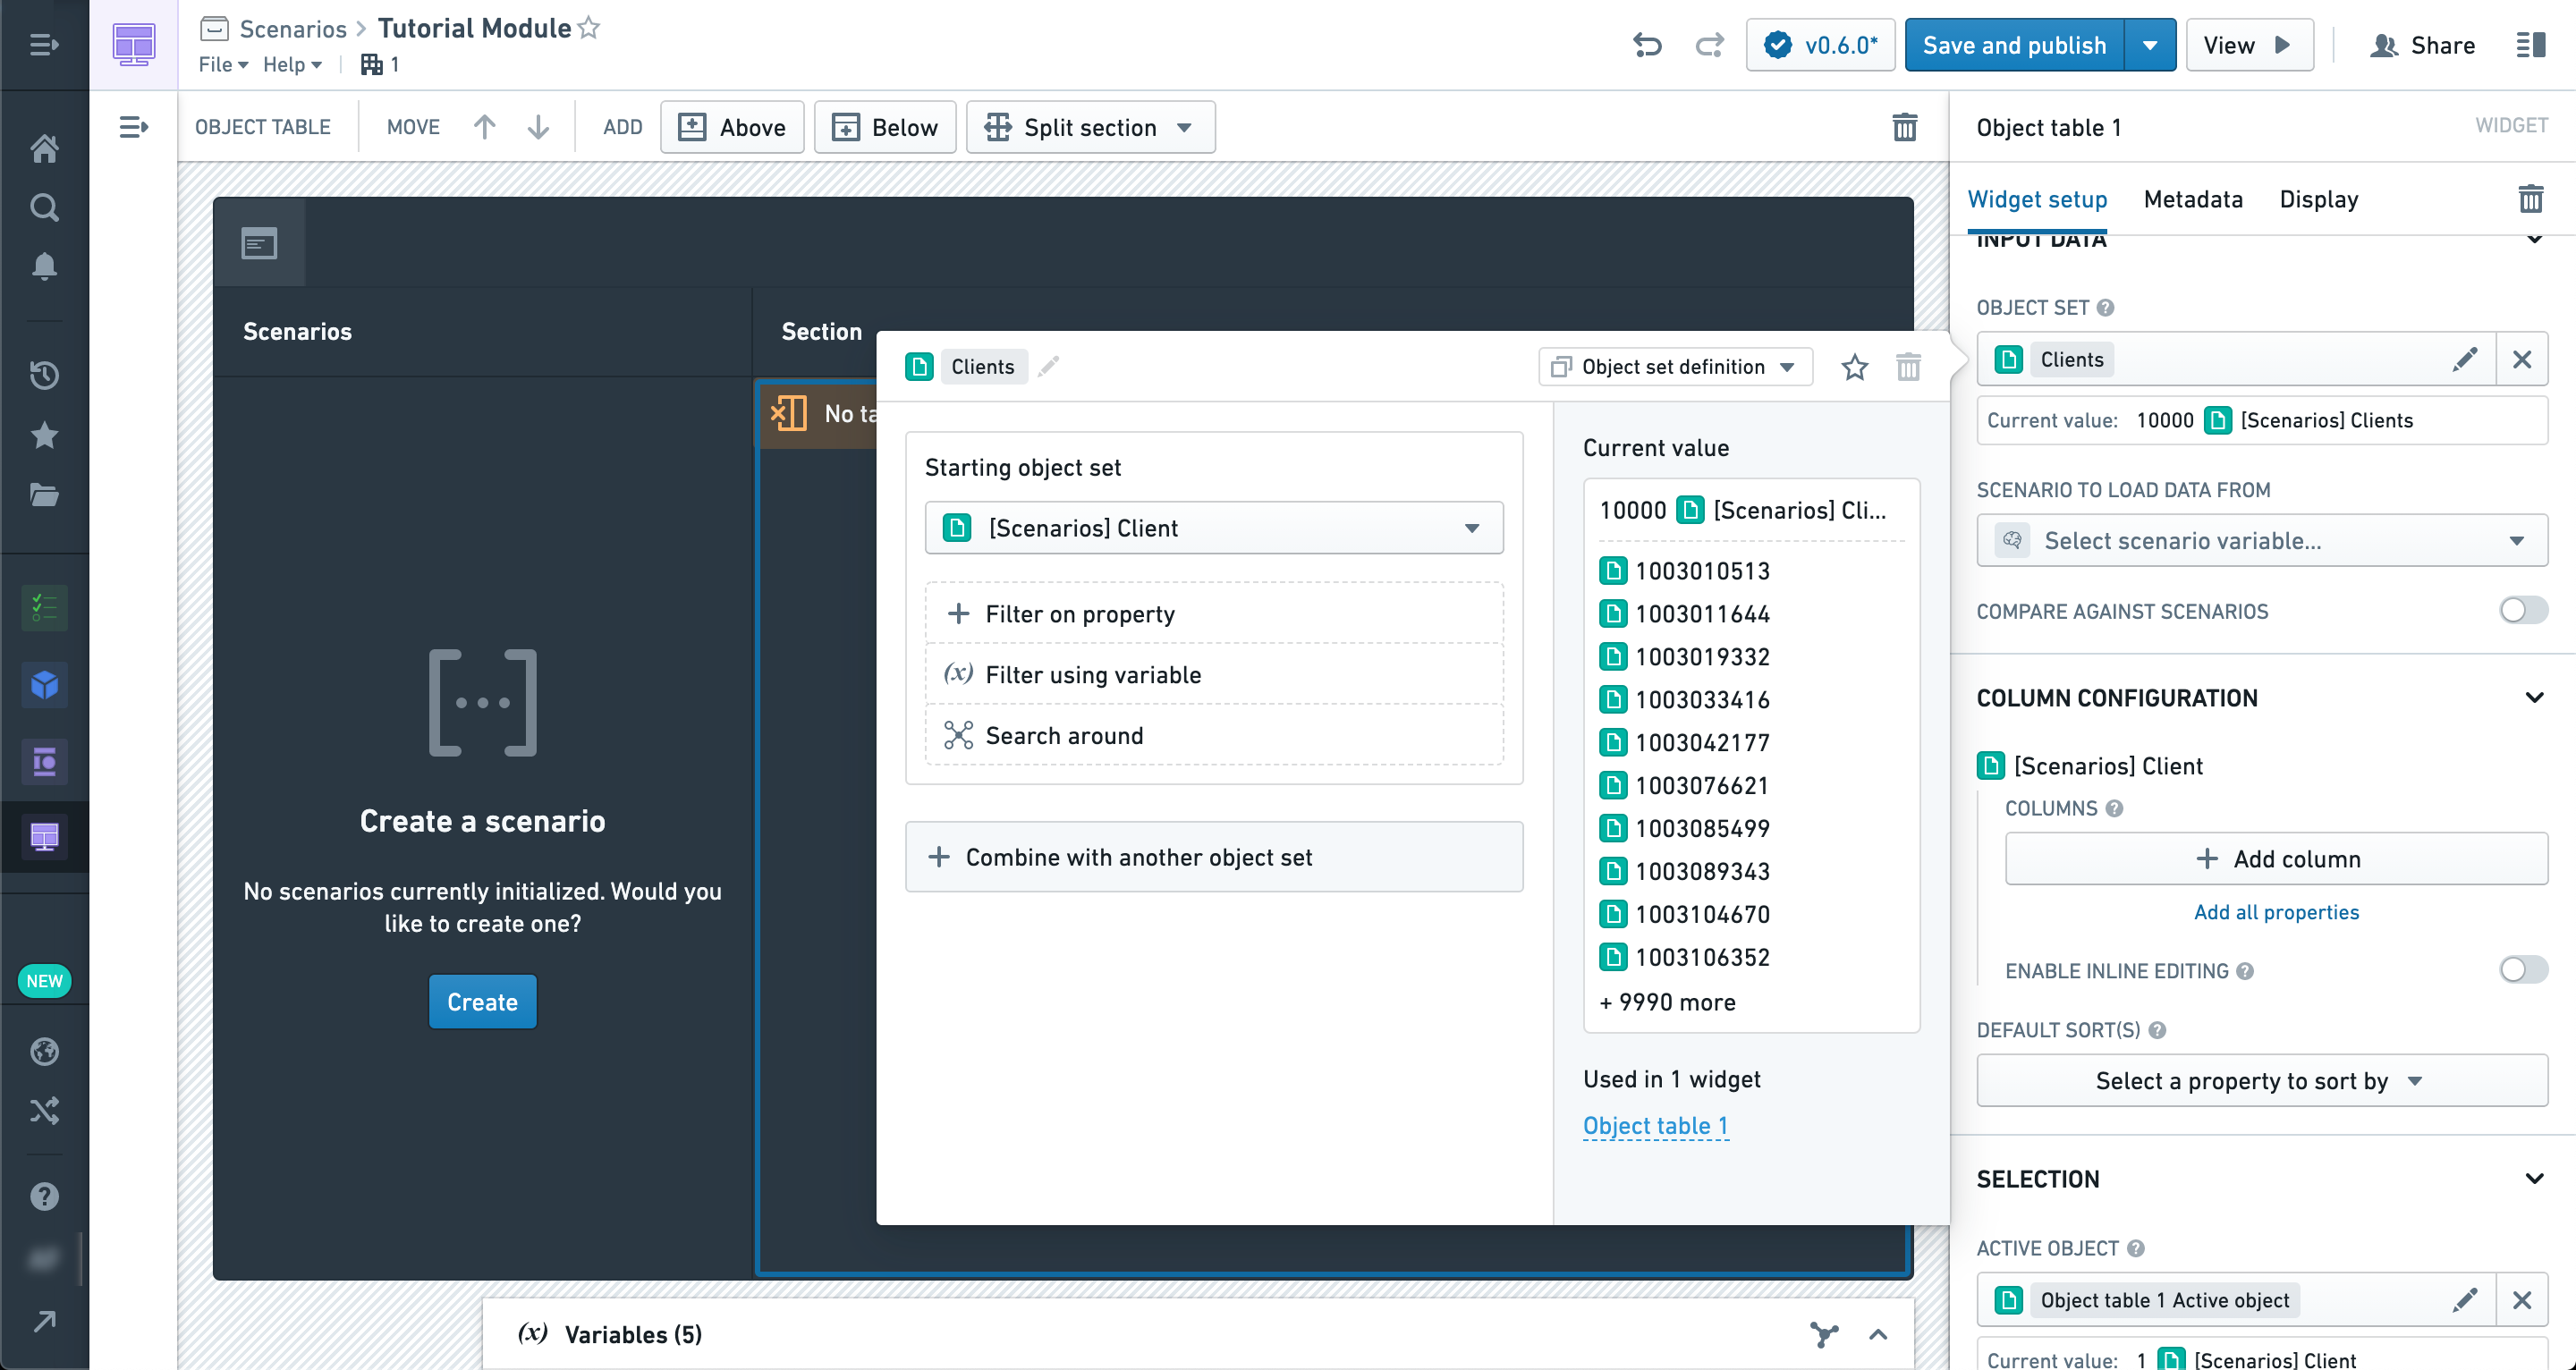This screenshot has height=1370, width=2576.
Task: Switch to the Metadata tab
Action: [x=2193, y=199]
